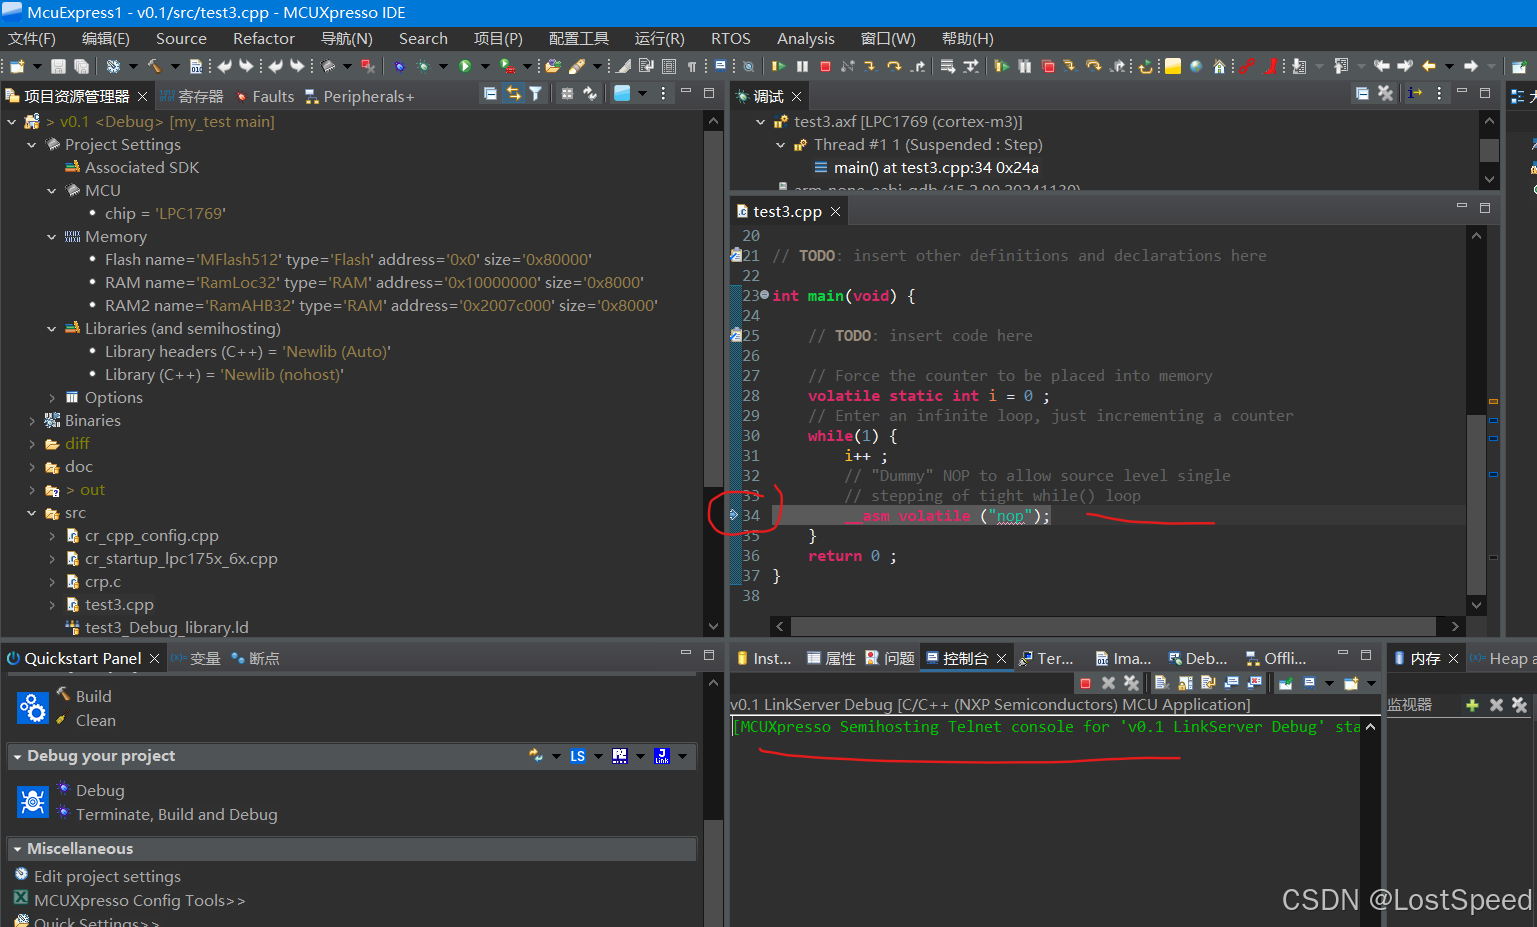Click the Collapse All icon in project explorer

click(x=490, y=93)
